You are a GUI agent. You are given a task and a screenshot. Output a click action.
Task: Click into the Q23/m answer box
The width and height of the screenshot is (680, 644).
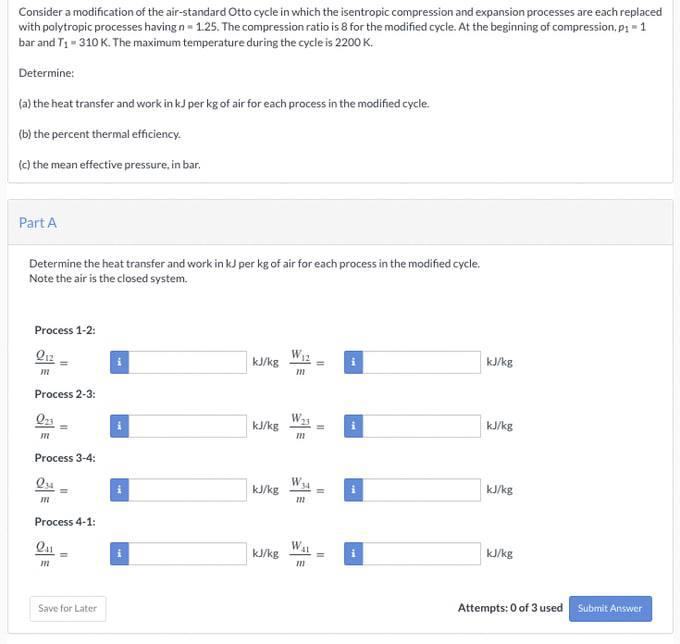[x=188, y=426]
